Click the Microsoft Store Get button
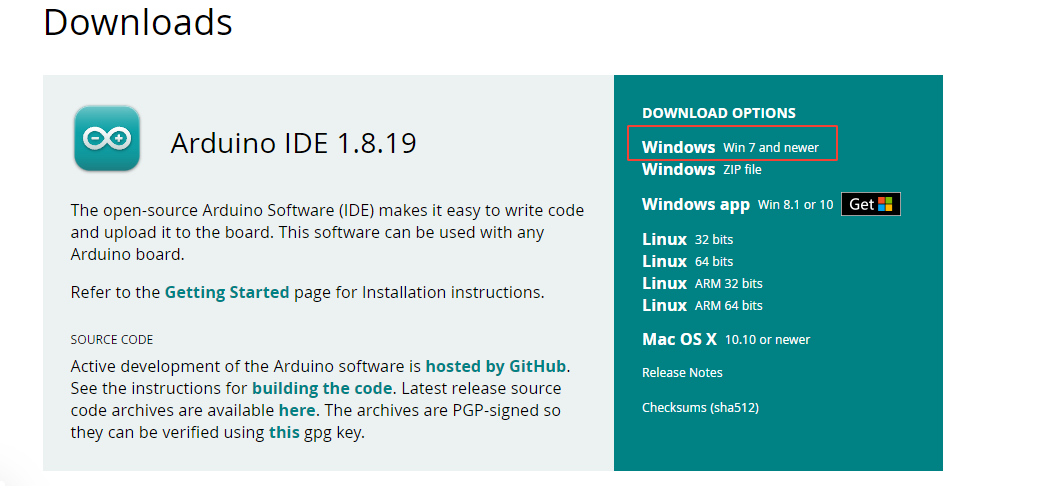This screenshot has height=486, width=1043. [871, 204]
